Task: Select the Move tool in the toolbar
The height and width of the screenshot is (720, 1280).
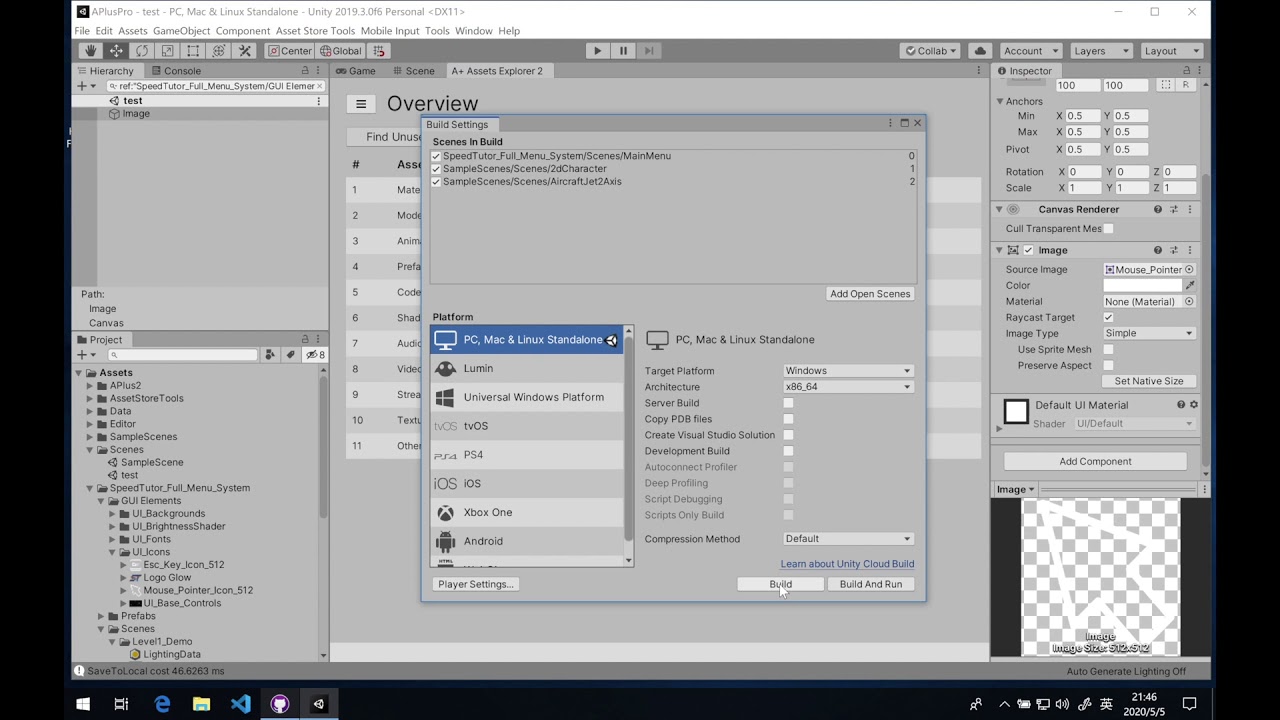Action: [x=116, y=51]
